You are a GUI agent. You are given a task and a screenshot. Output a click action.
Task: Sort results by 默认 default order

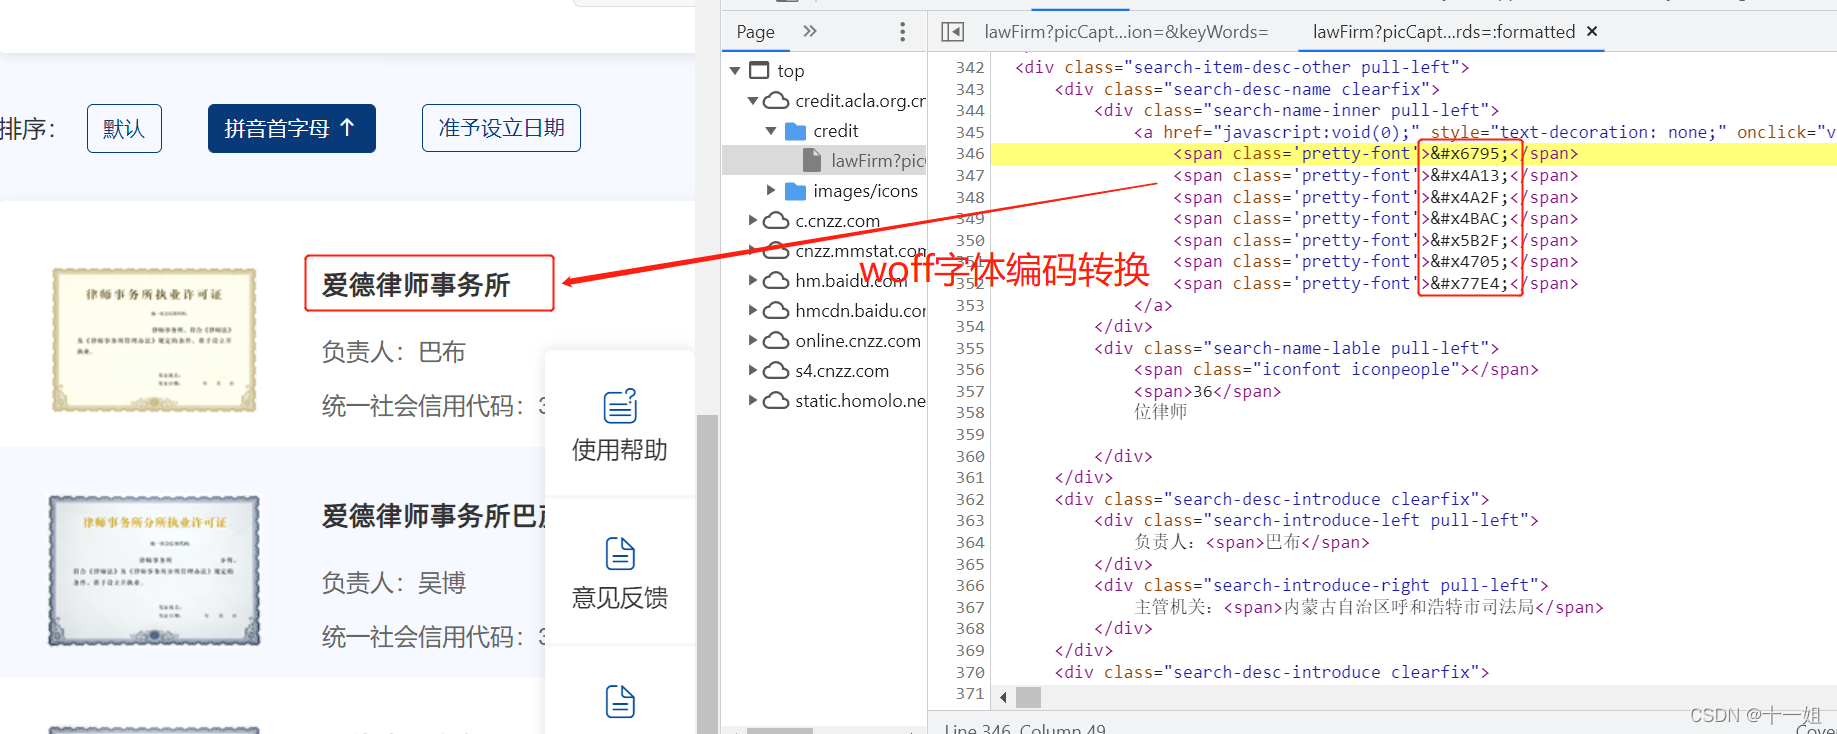point(124,128)
